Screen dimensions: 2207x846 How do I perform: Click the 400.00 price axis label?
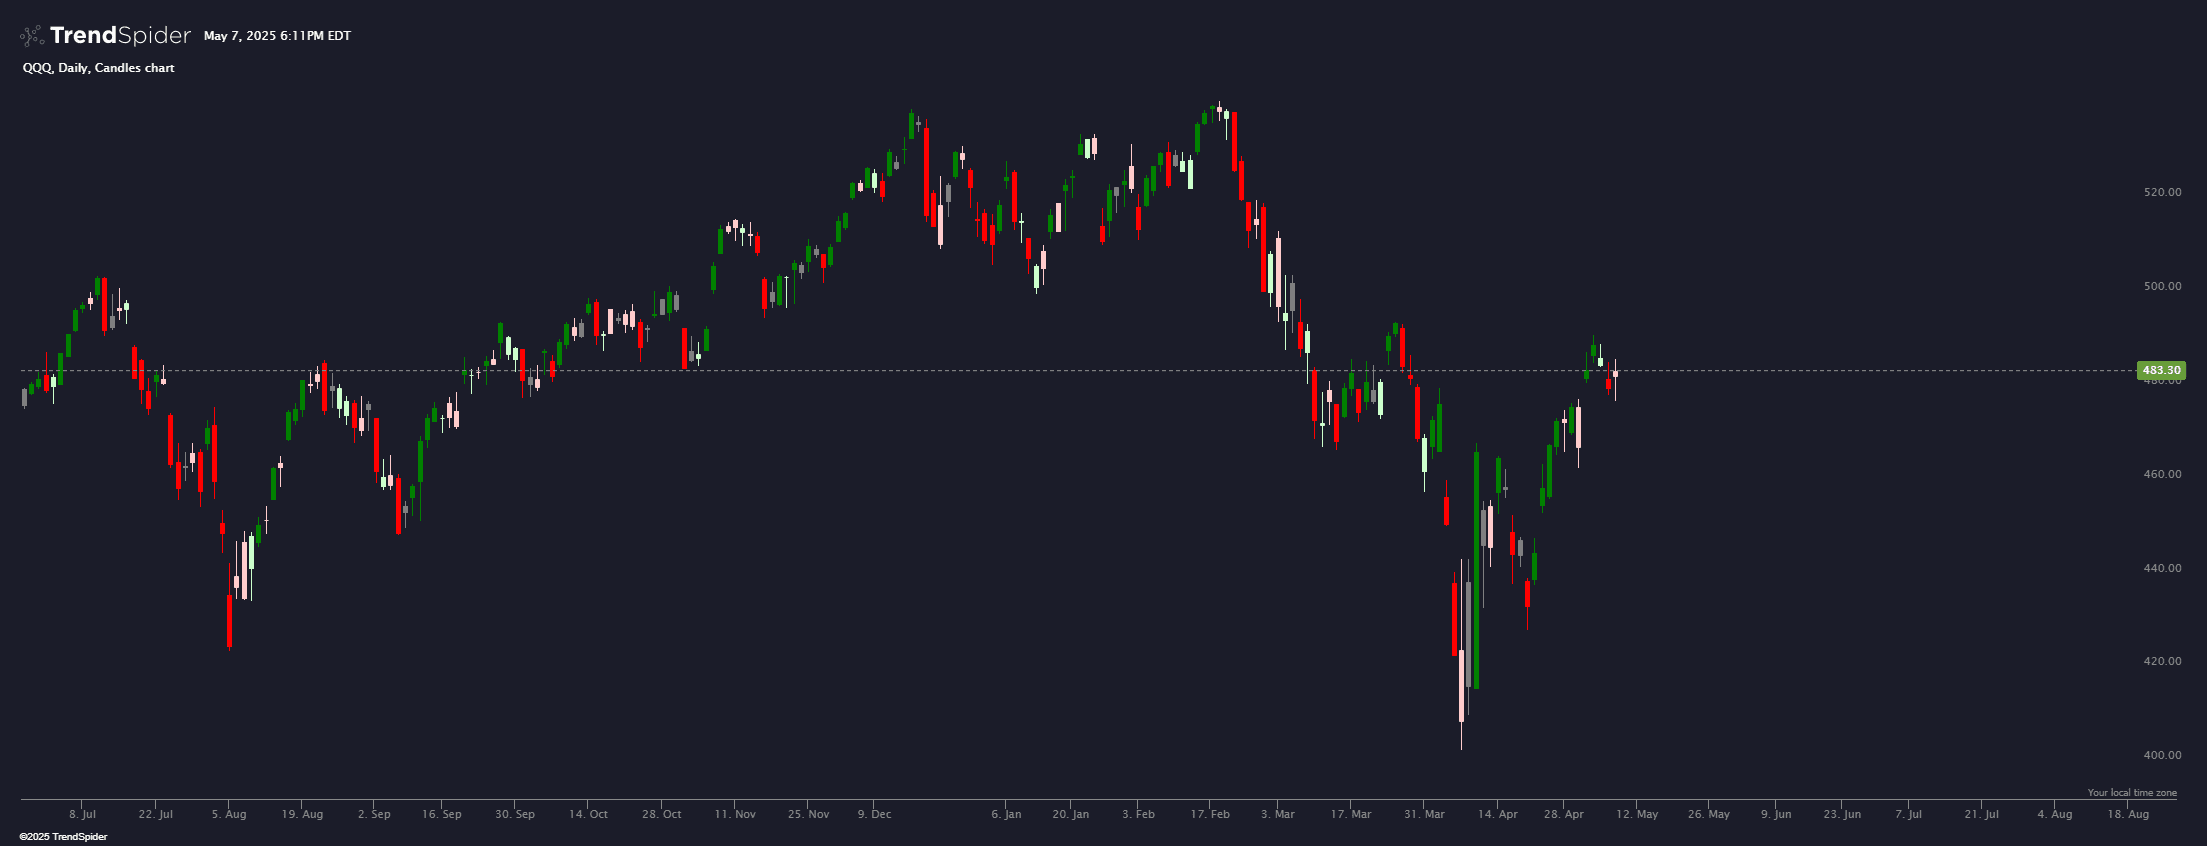(x=2162, y=755)
